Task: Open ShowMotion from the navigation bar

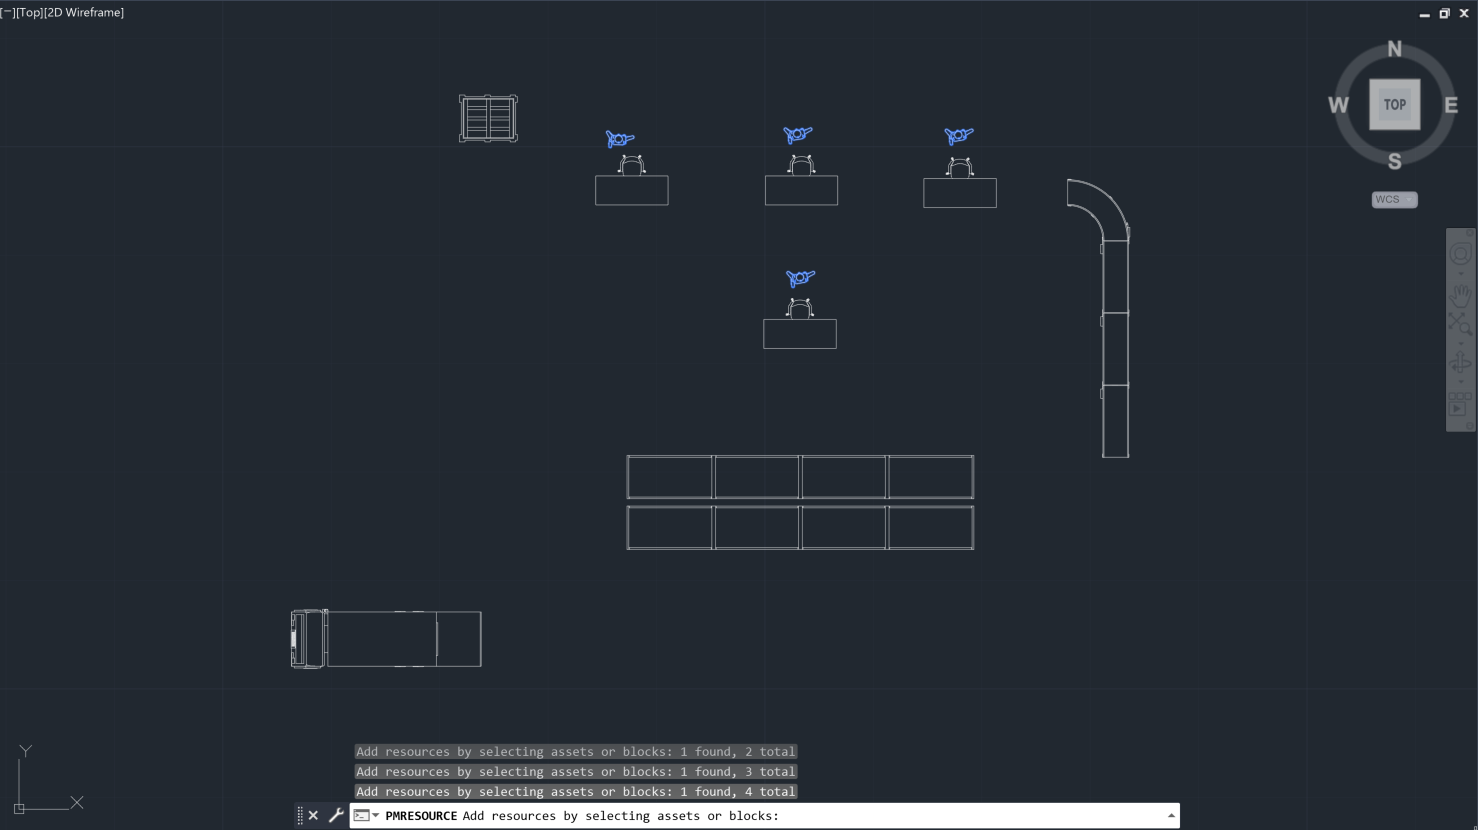Action: point(1459,405)
